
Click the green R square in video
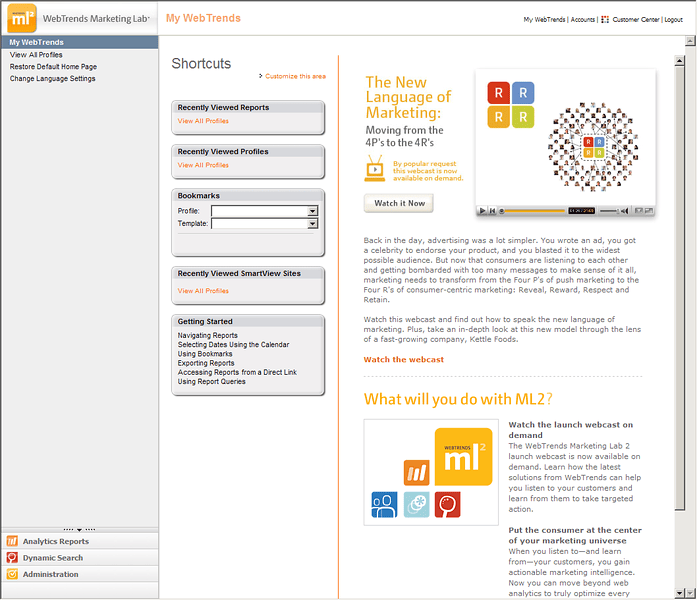[x=523, y=117]
